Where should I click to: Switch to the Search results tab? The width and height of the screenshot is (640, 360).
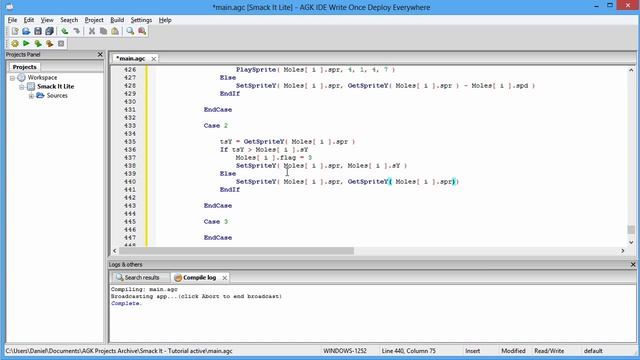[142, 278]
